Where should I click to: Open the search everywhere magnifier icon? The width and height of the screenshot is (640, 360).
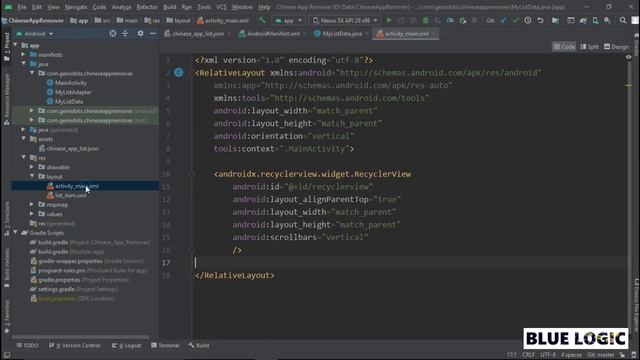click(623, 20)
